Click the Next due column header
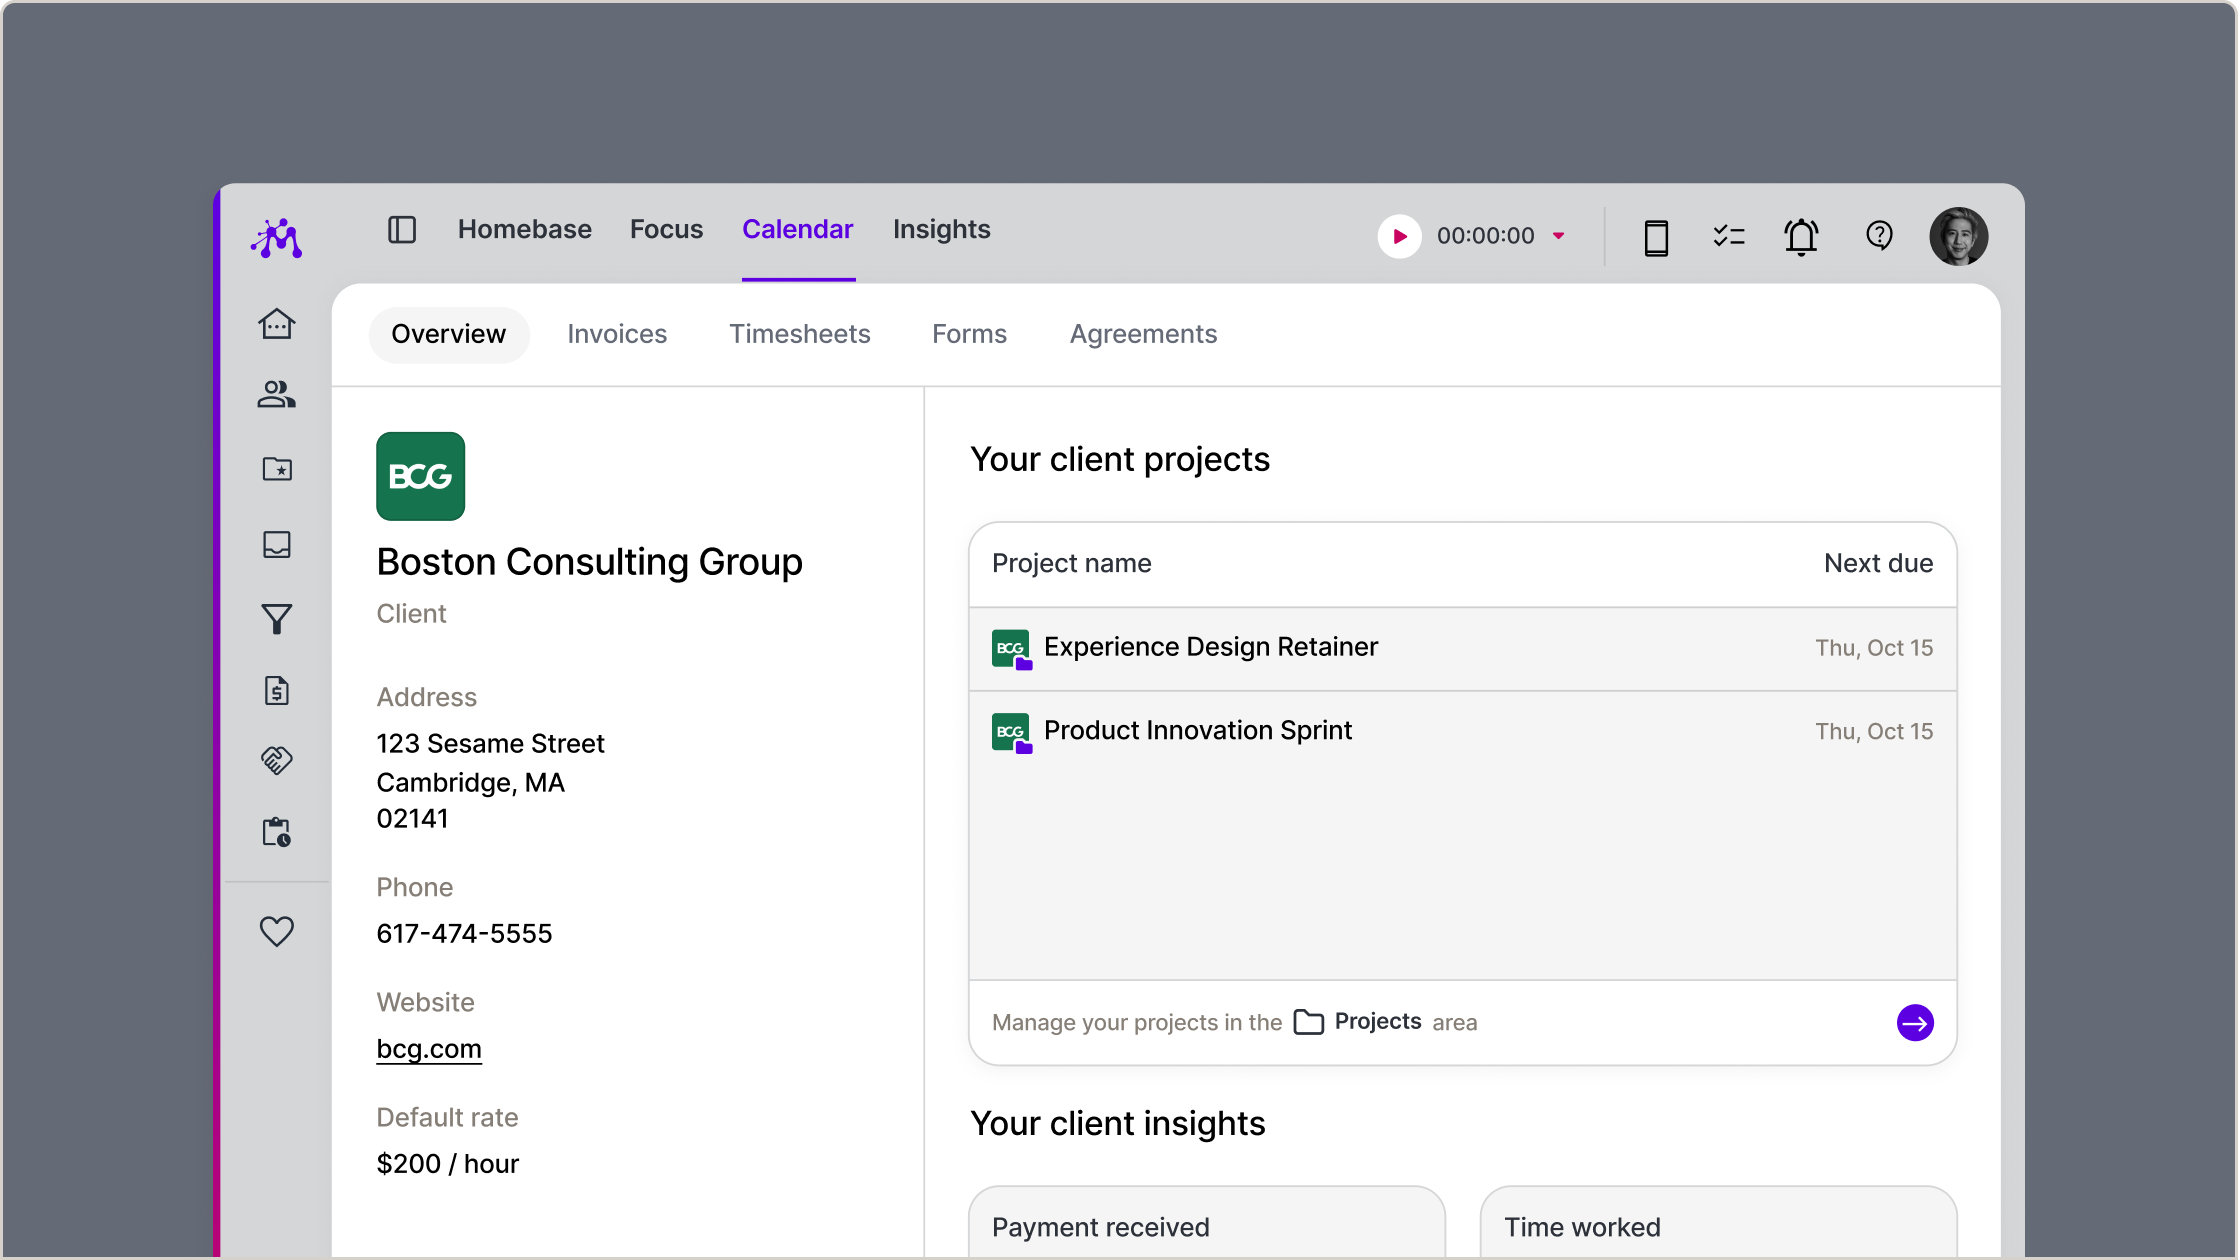Screen dimensions: 2238x1260 pos(1878,564)
